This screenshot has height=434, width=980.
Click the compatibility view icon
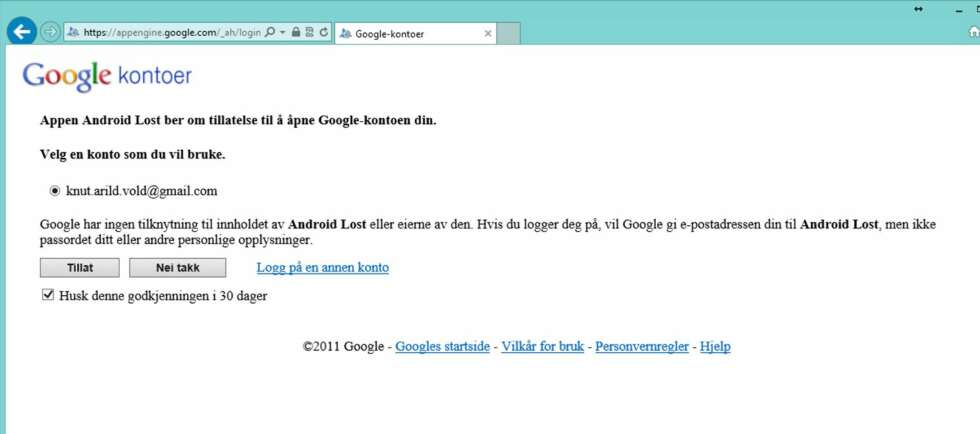coord(309,32)
